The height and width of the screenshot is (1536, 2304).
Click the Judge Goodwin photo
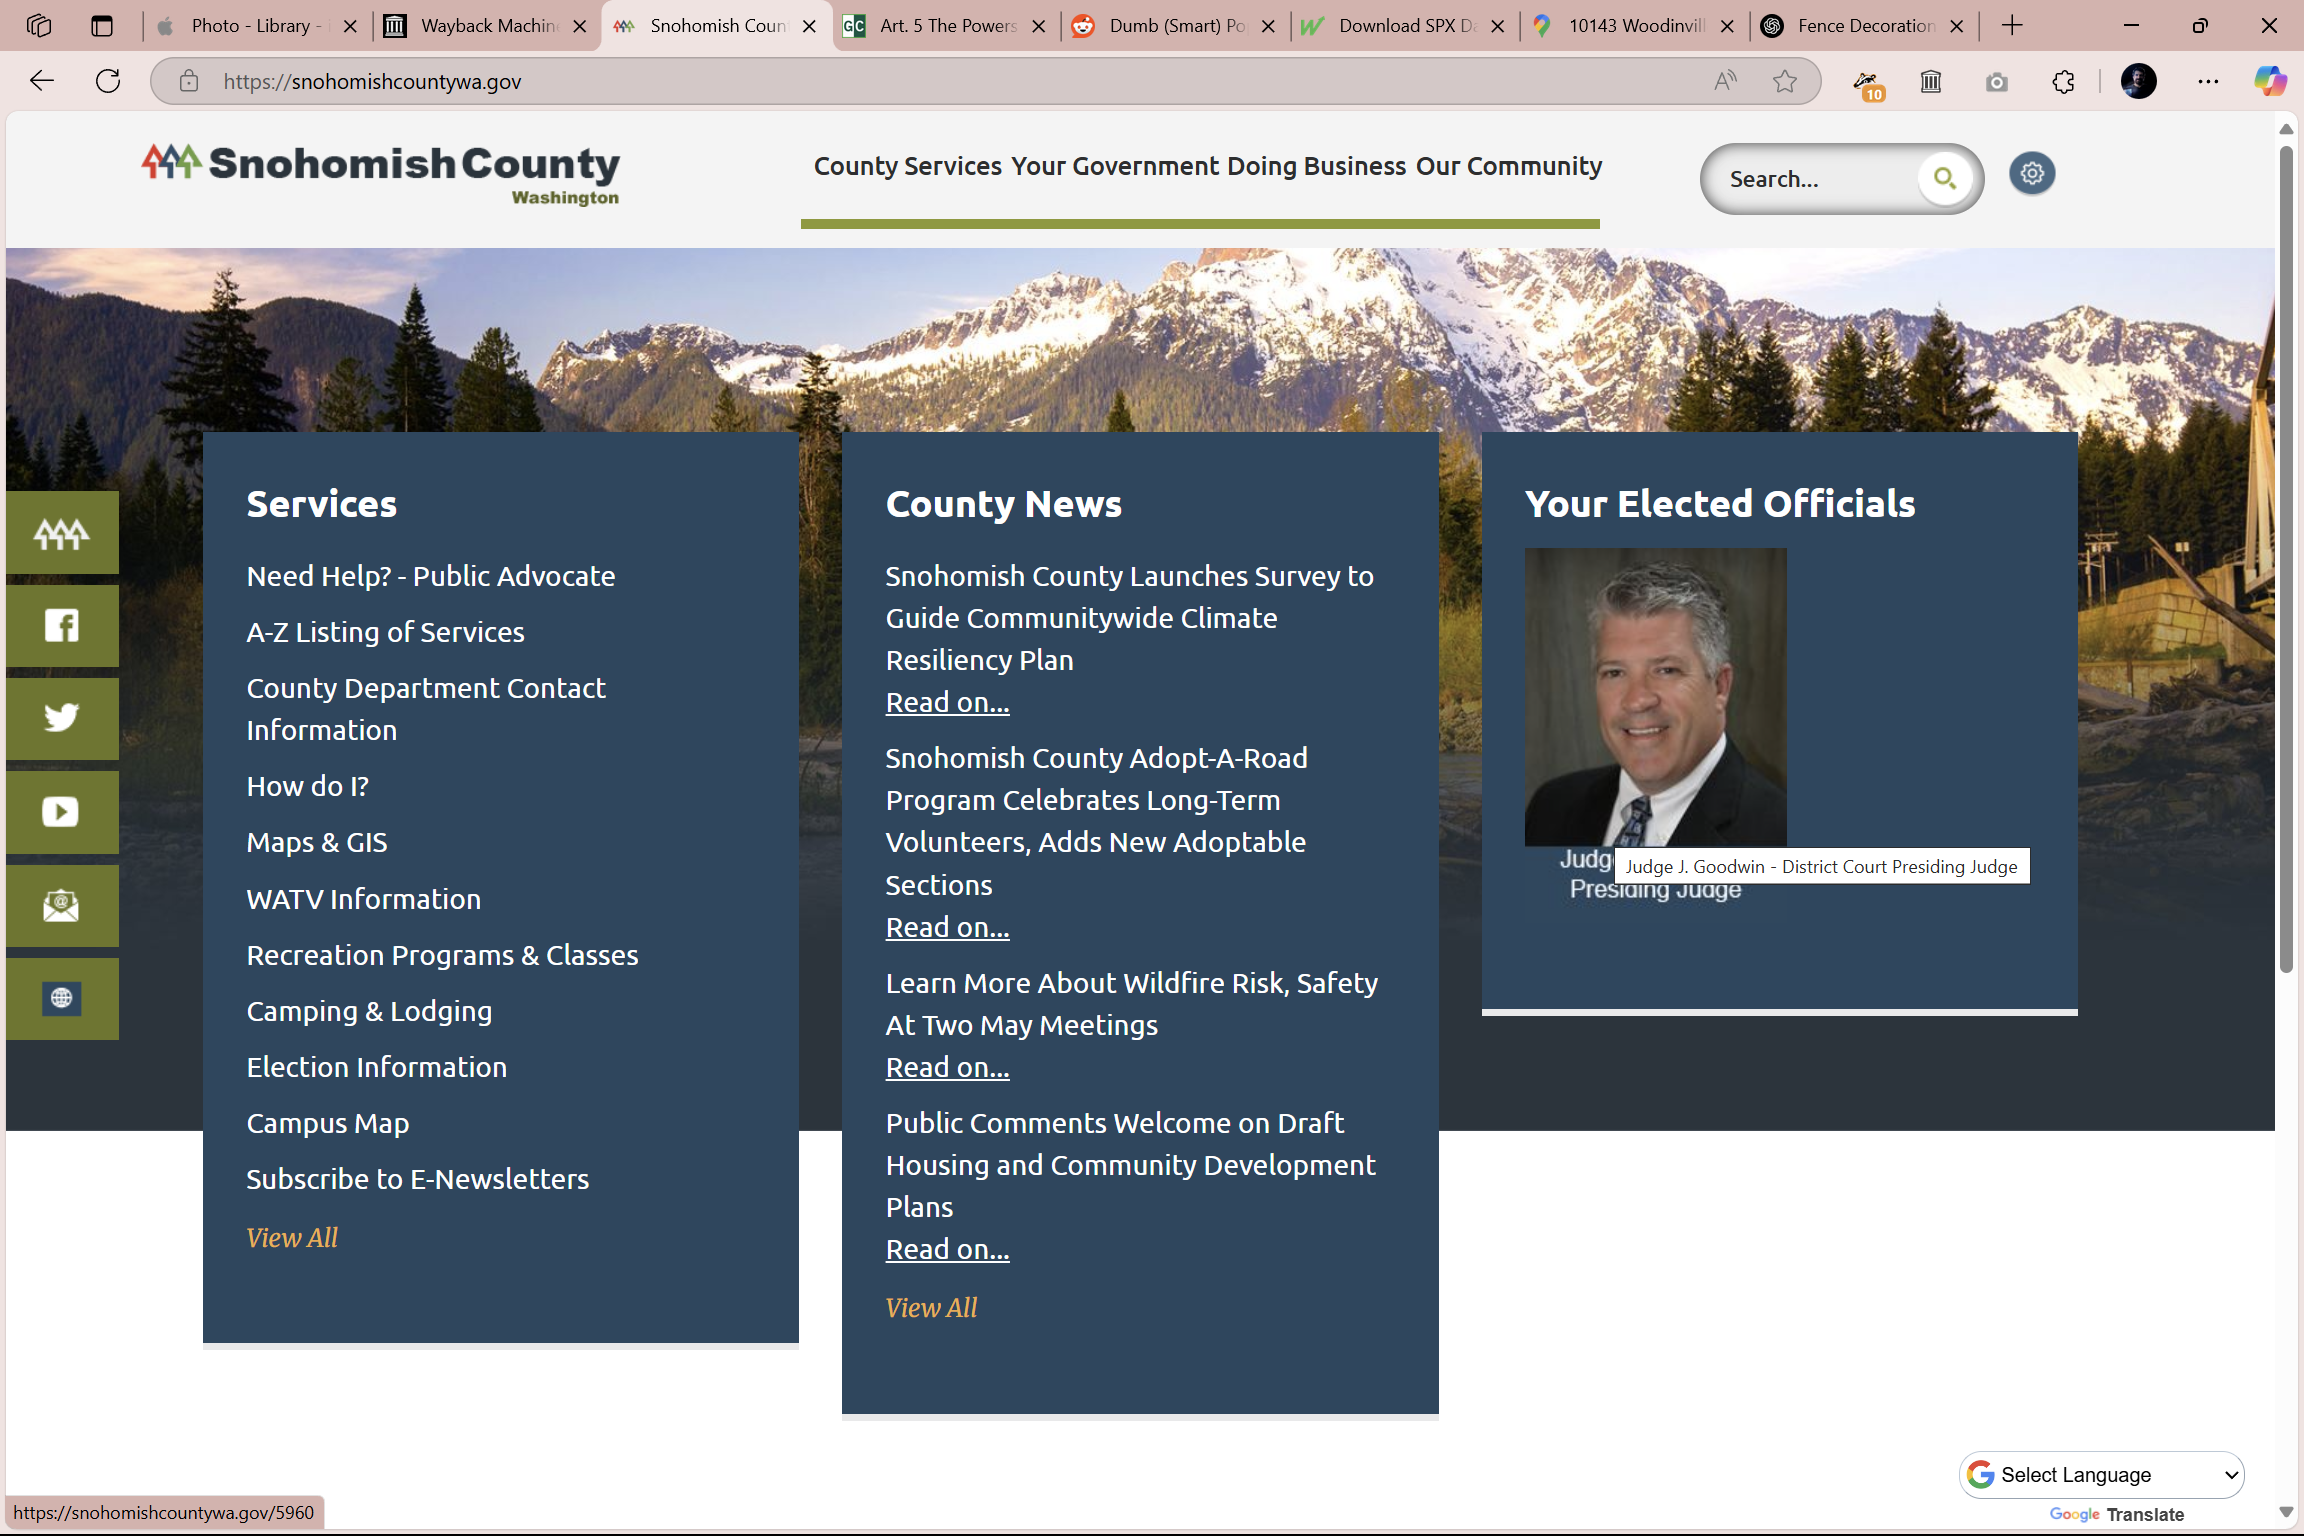(x=1655, y=697)
